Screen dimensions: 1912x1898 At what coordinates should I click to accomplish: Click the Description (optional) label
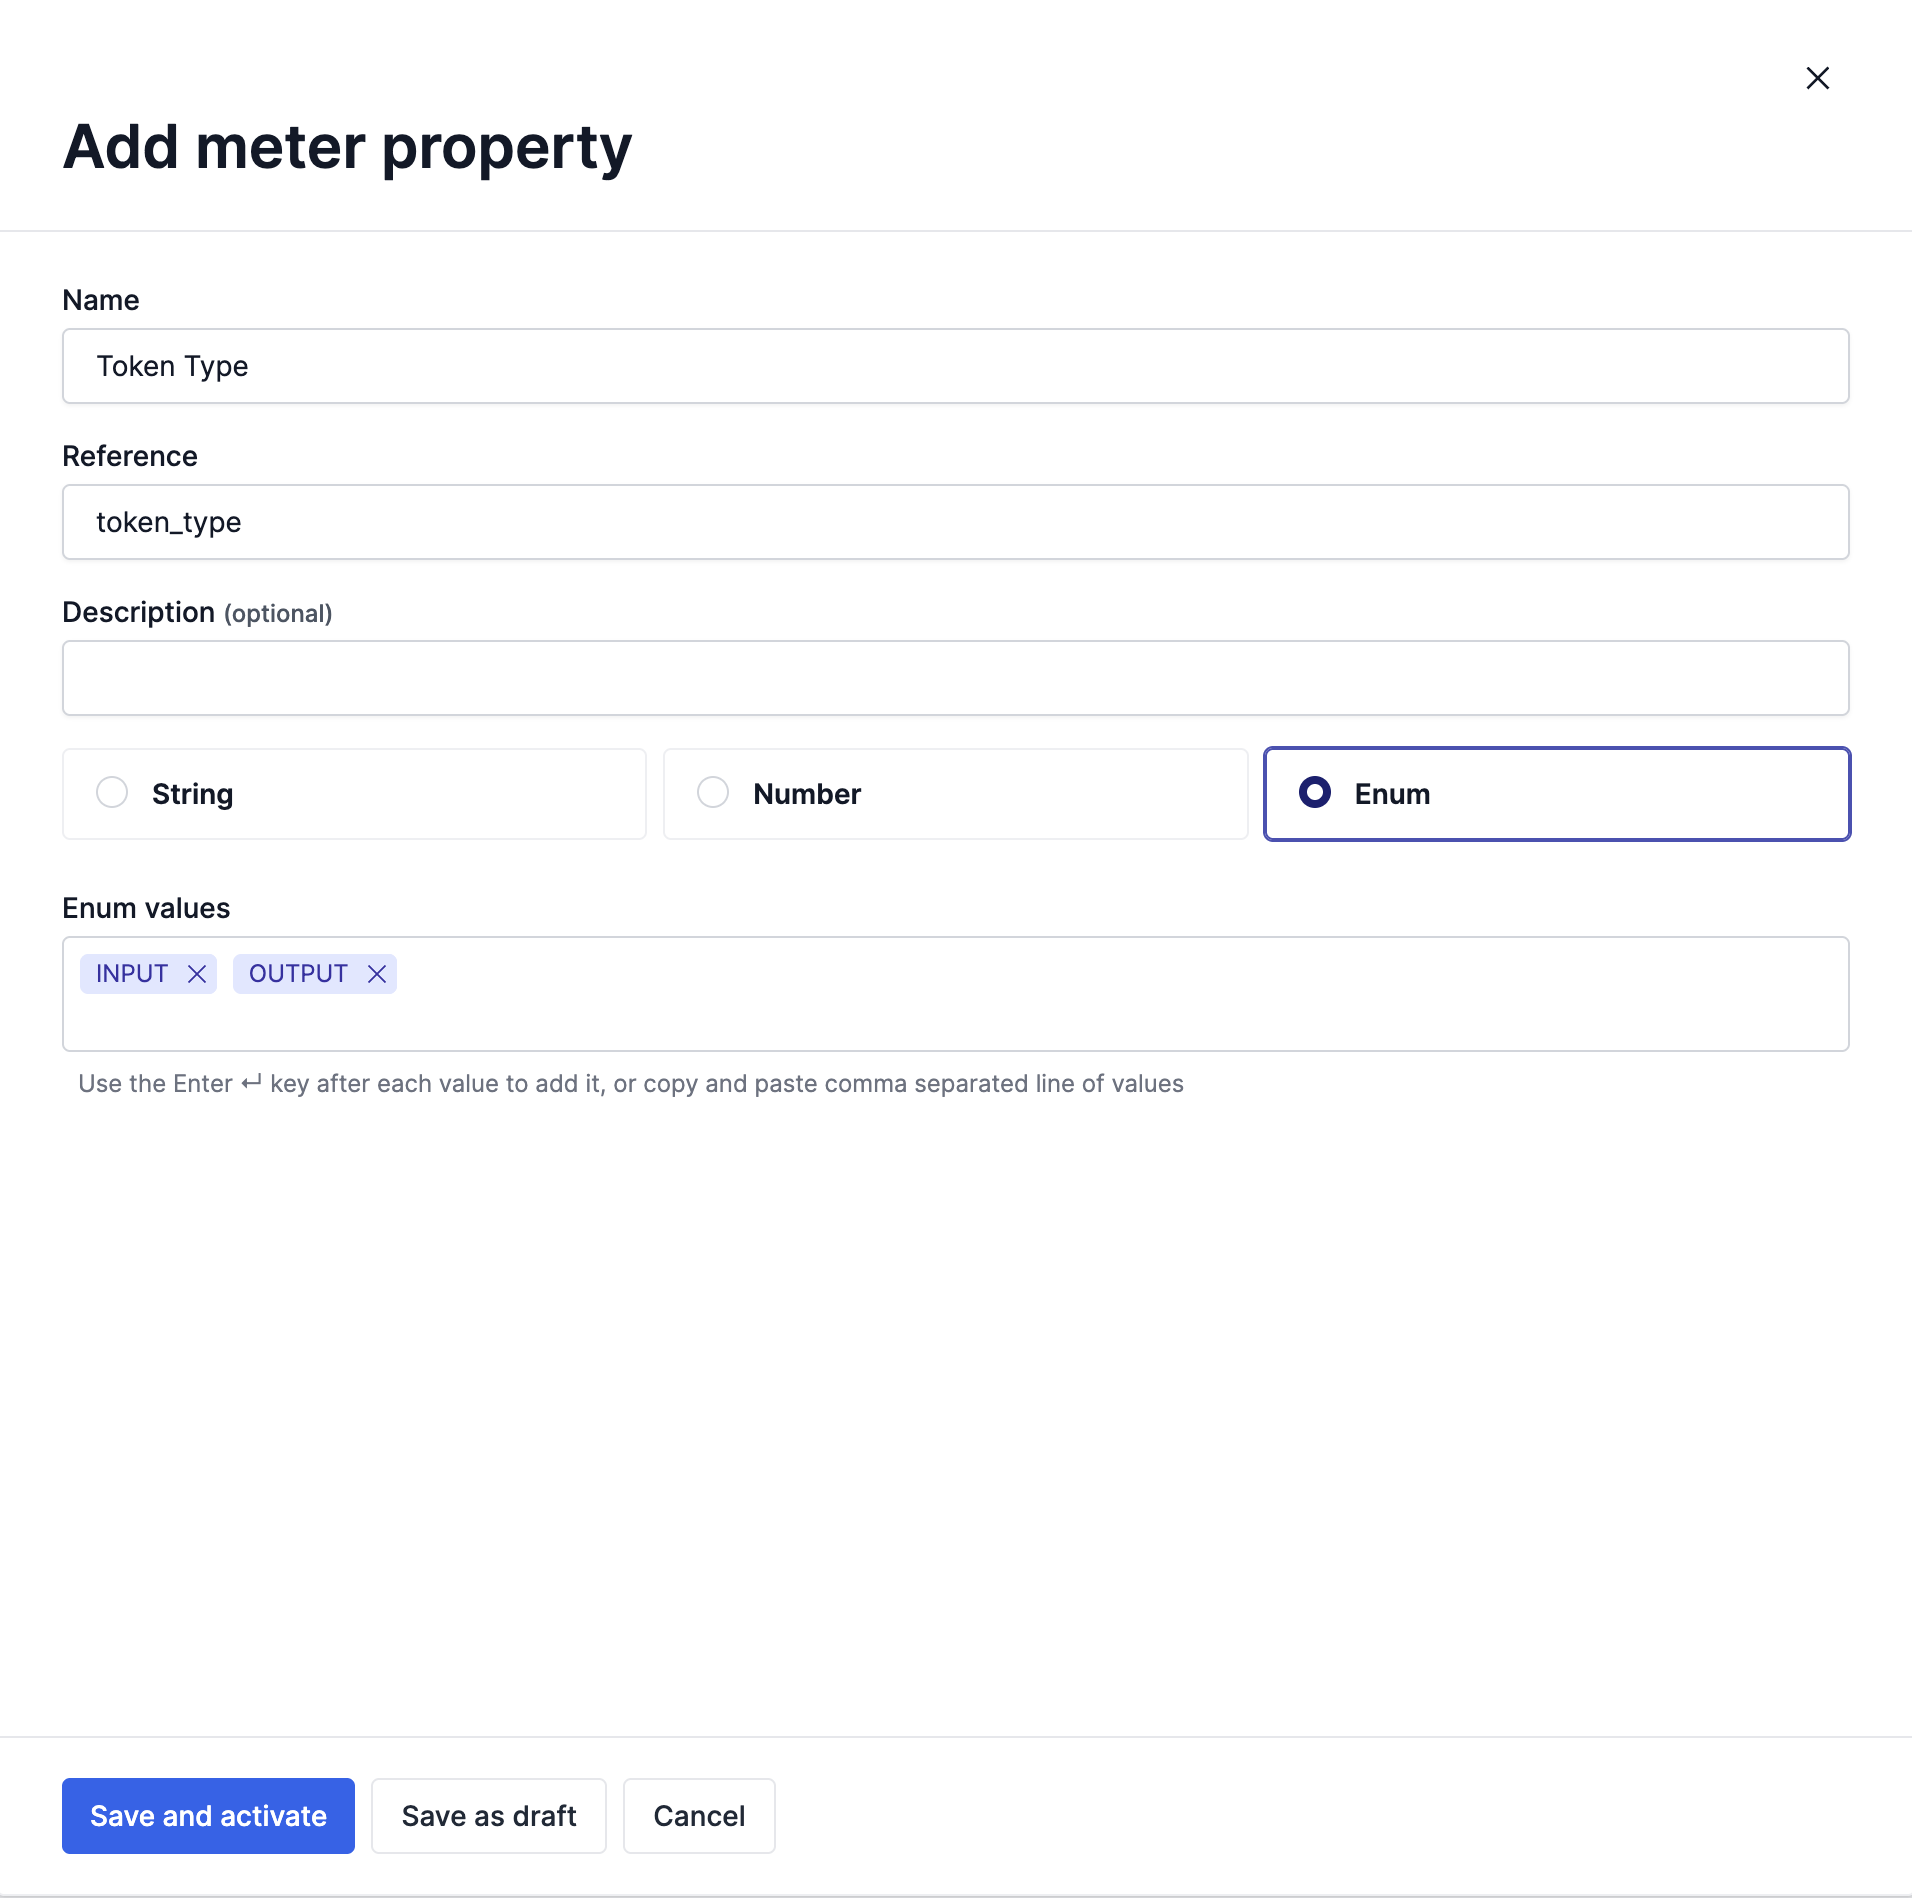point(197,612)
